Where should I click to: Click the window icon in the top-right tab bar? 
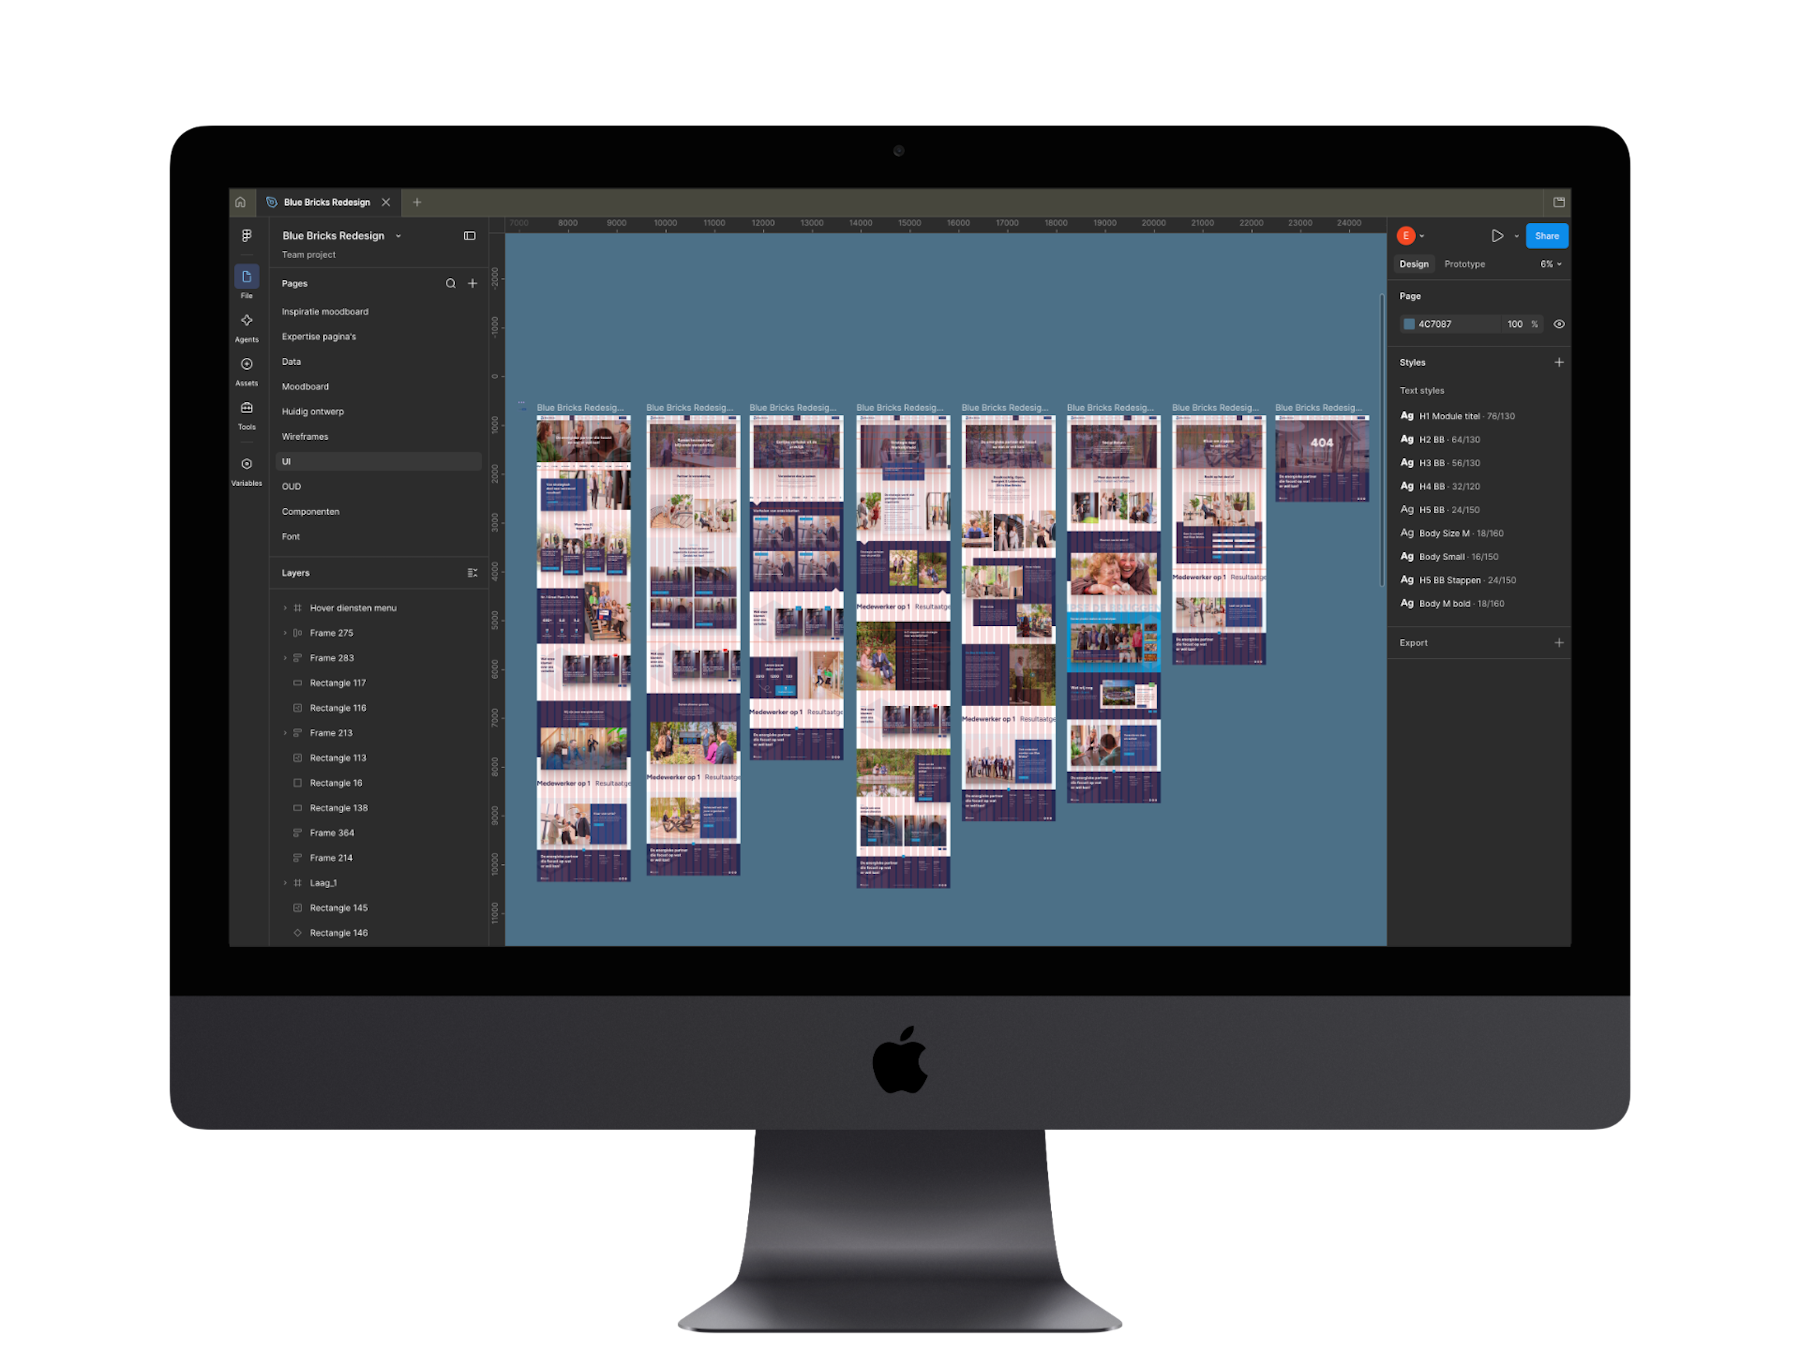pos(1559,202)
